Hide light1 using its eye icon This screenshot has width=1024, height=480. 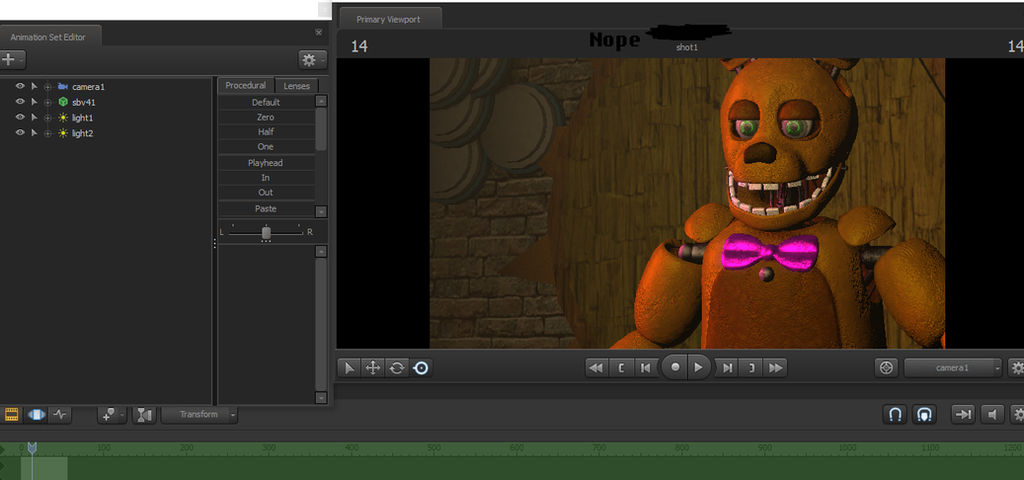click(20, 118)
